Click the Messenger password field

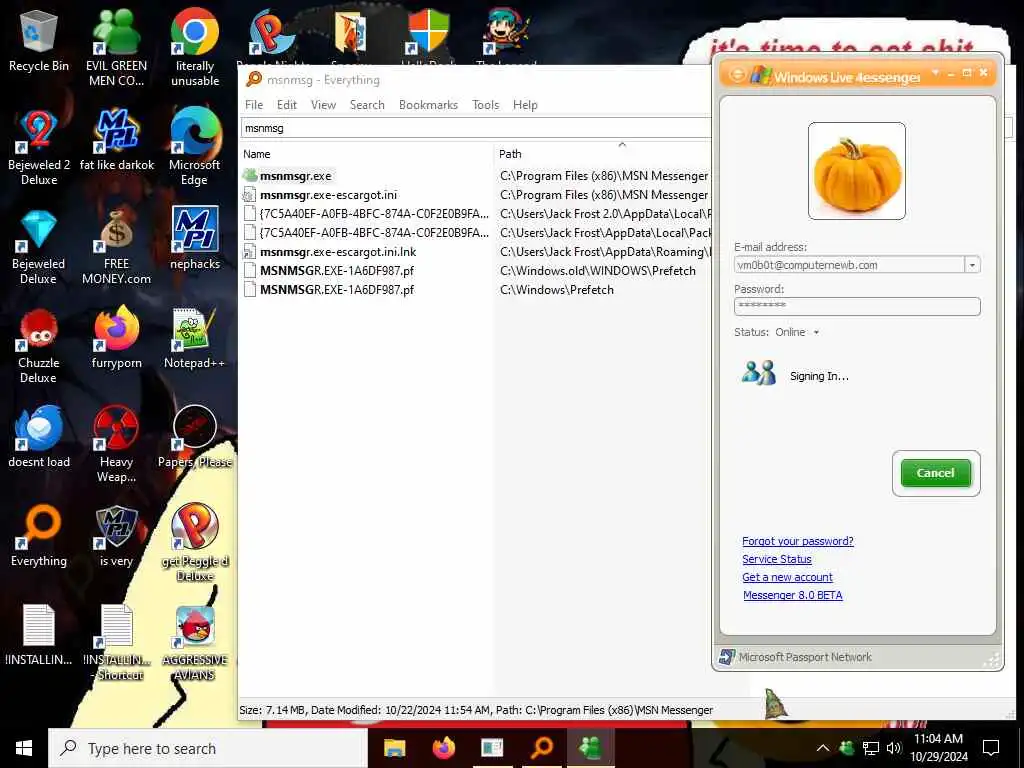click(857, 306)
